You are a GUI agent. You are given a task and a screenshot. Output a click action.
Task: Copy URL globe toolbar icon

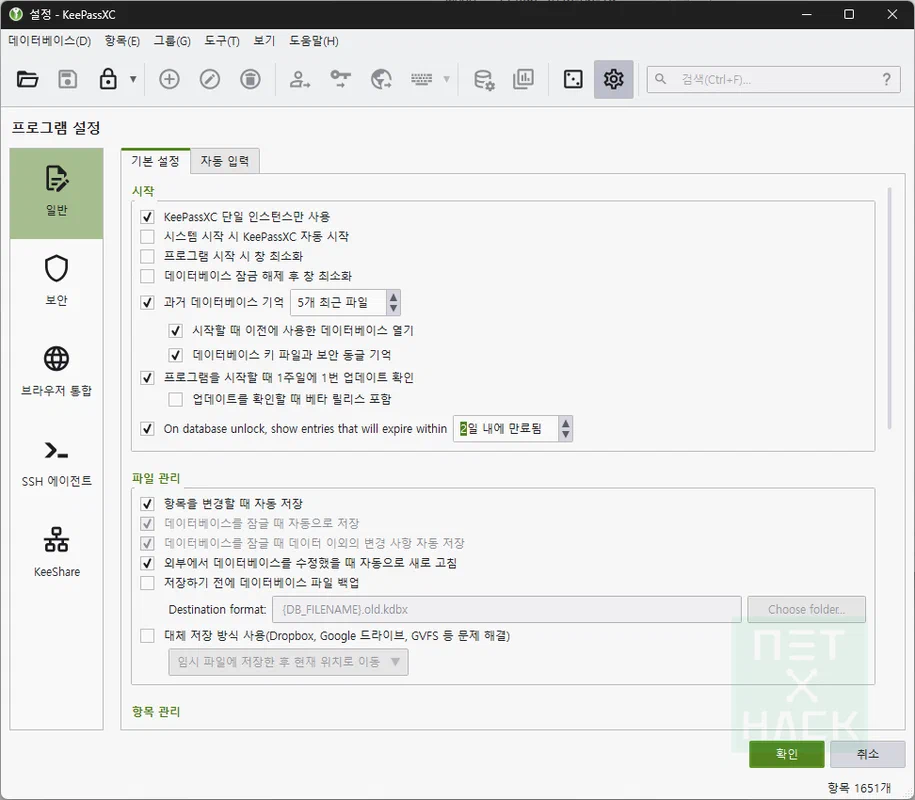(x=381, y=79)
